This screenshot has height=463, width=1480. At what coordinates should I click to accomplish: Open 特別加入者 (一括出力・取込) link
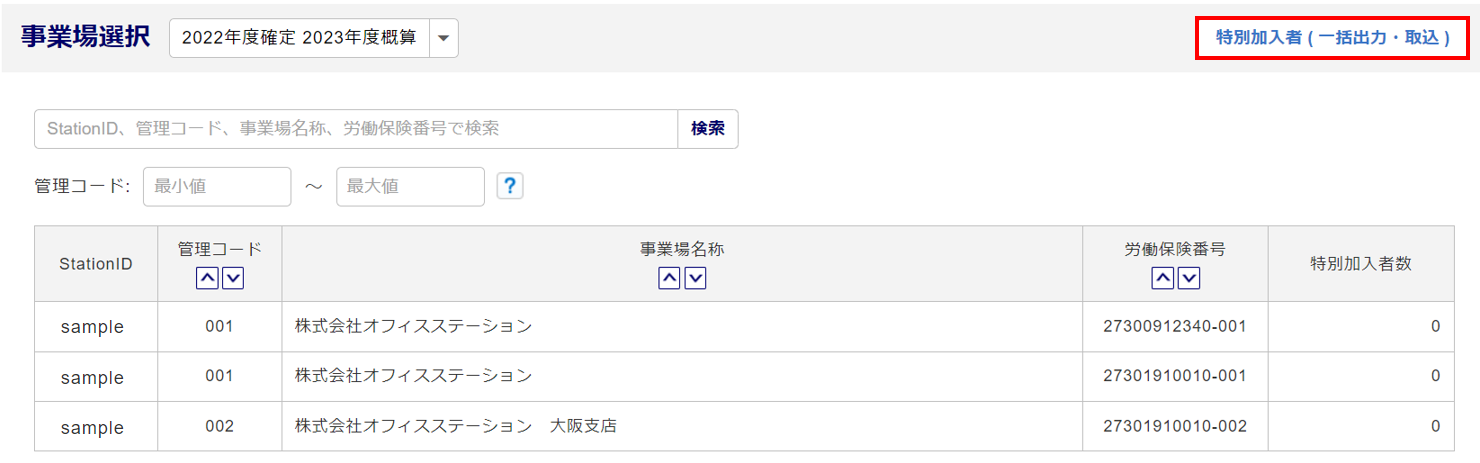tap(1333, 38)
